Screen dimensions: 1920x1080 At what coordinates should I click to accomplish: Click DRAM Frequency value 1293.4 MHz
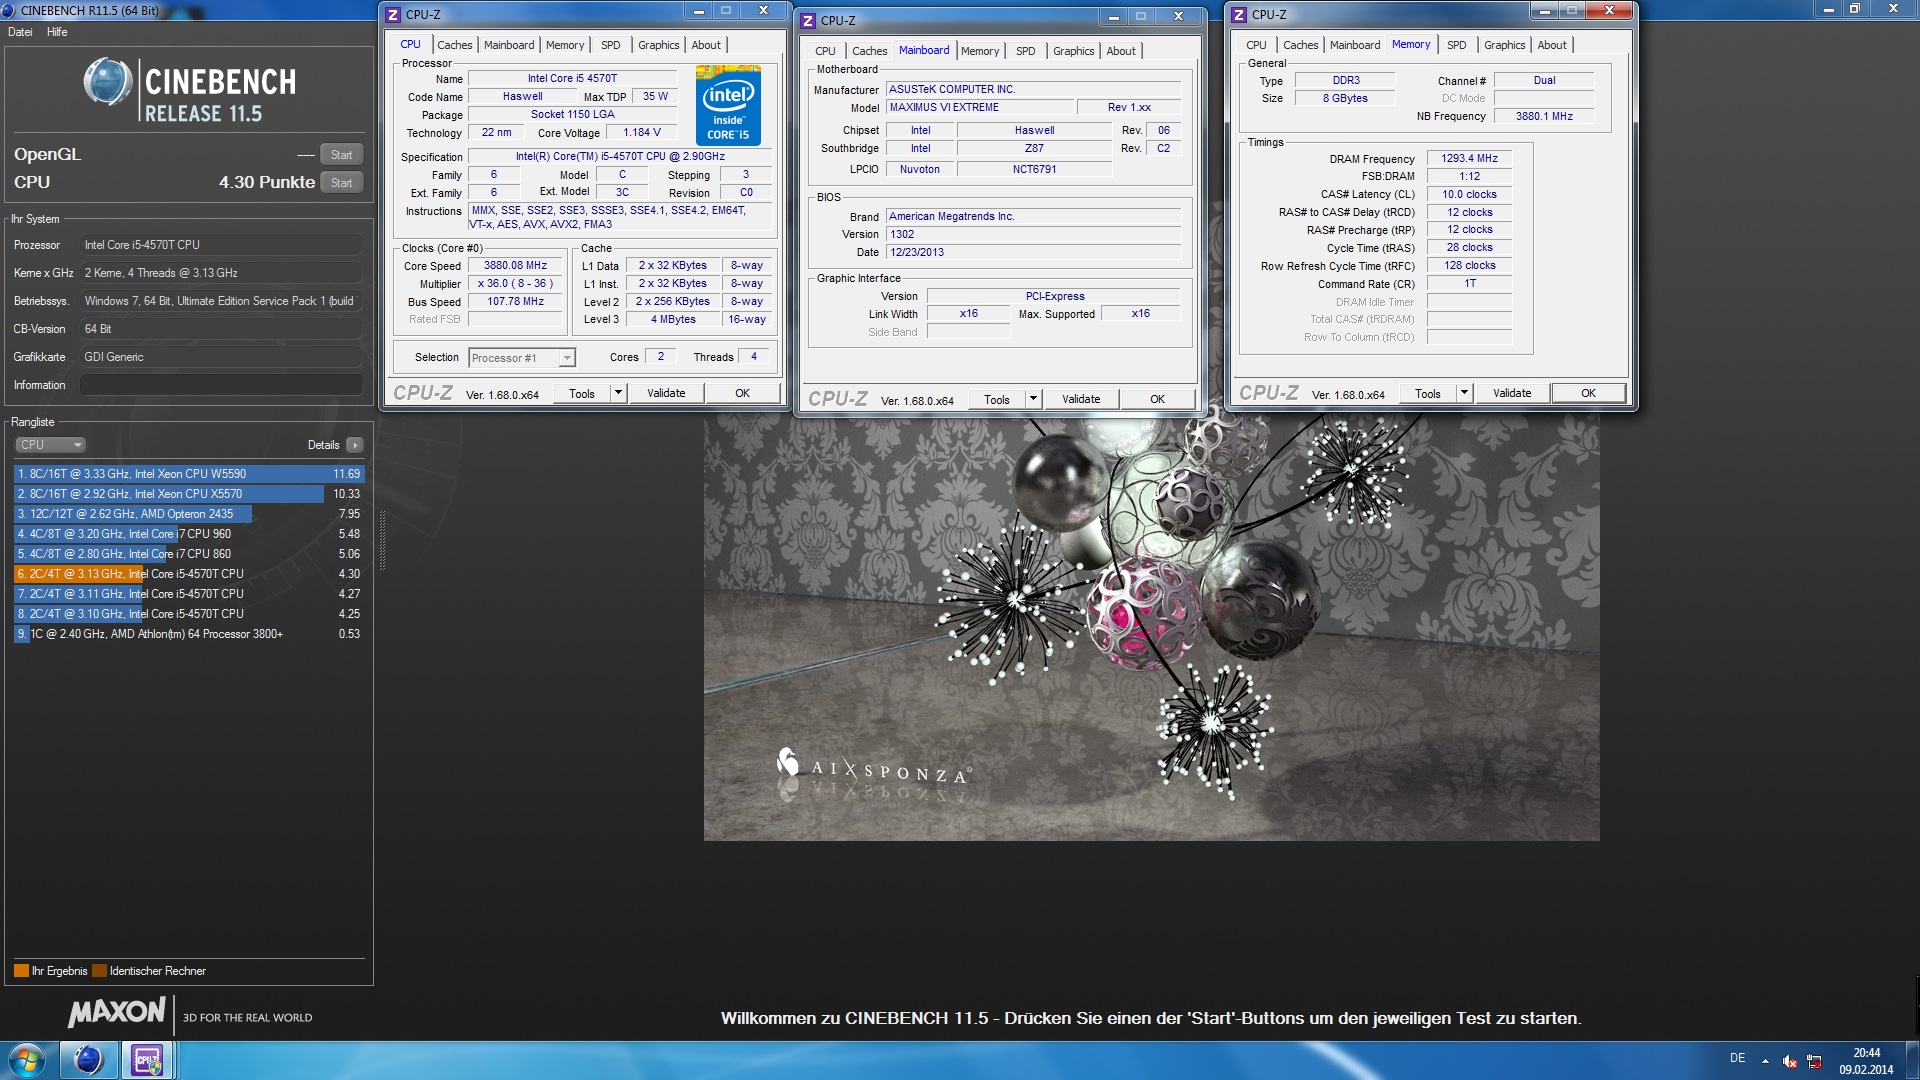(1469, 158)
